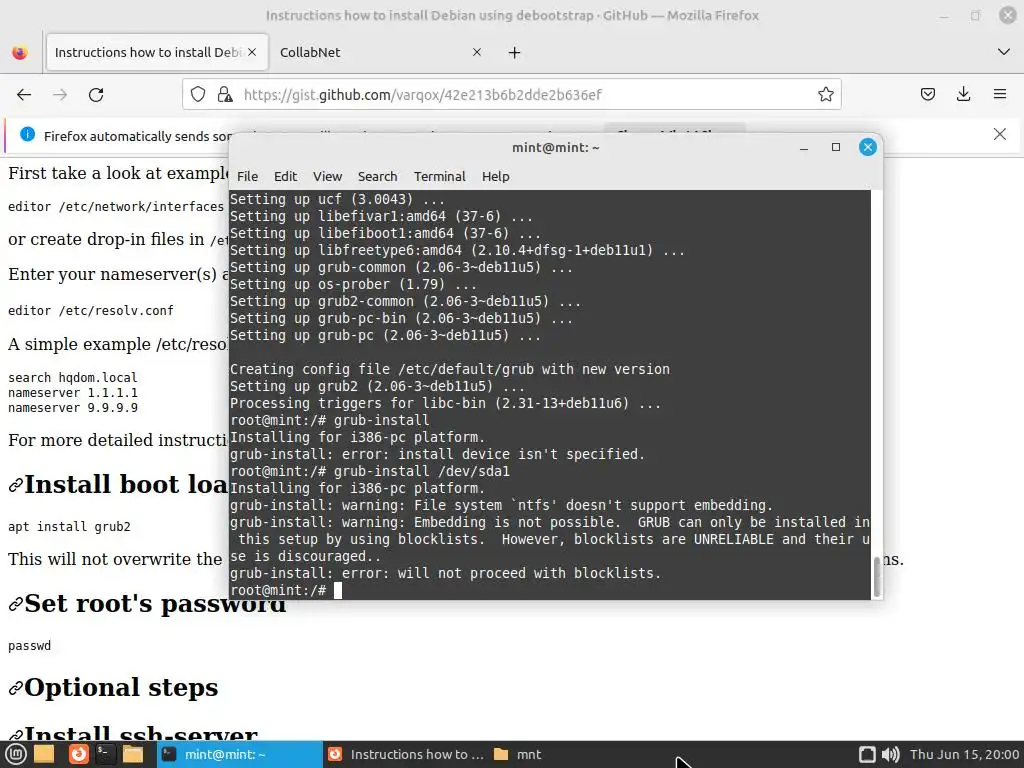Open the tracking protection shield icon

(x=198, y=95)
